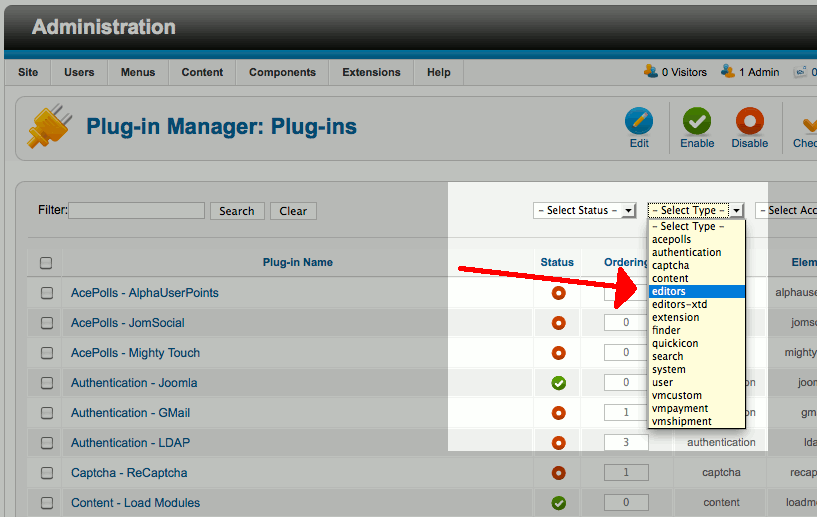
Task: Open the Select Access dropdown
Action: (786, 210)
